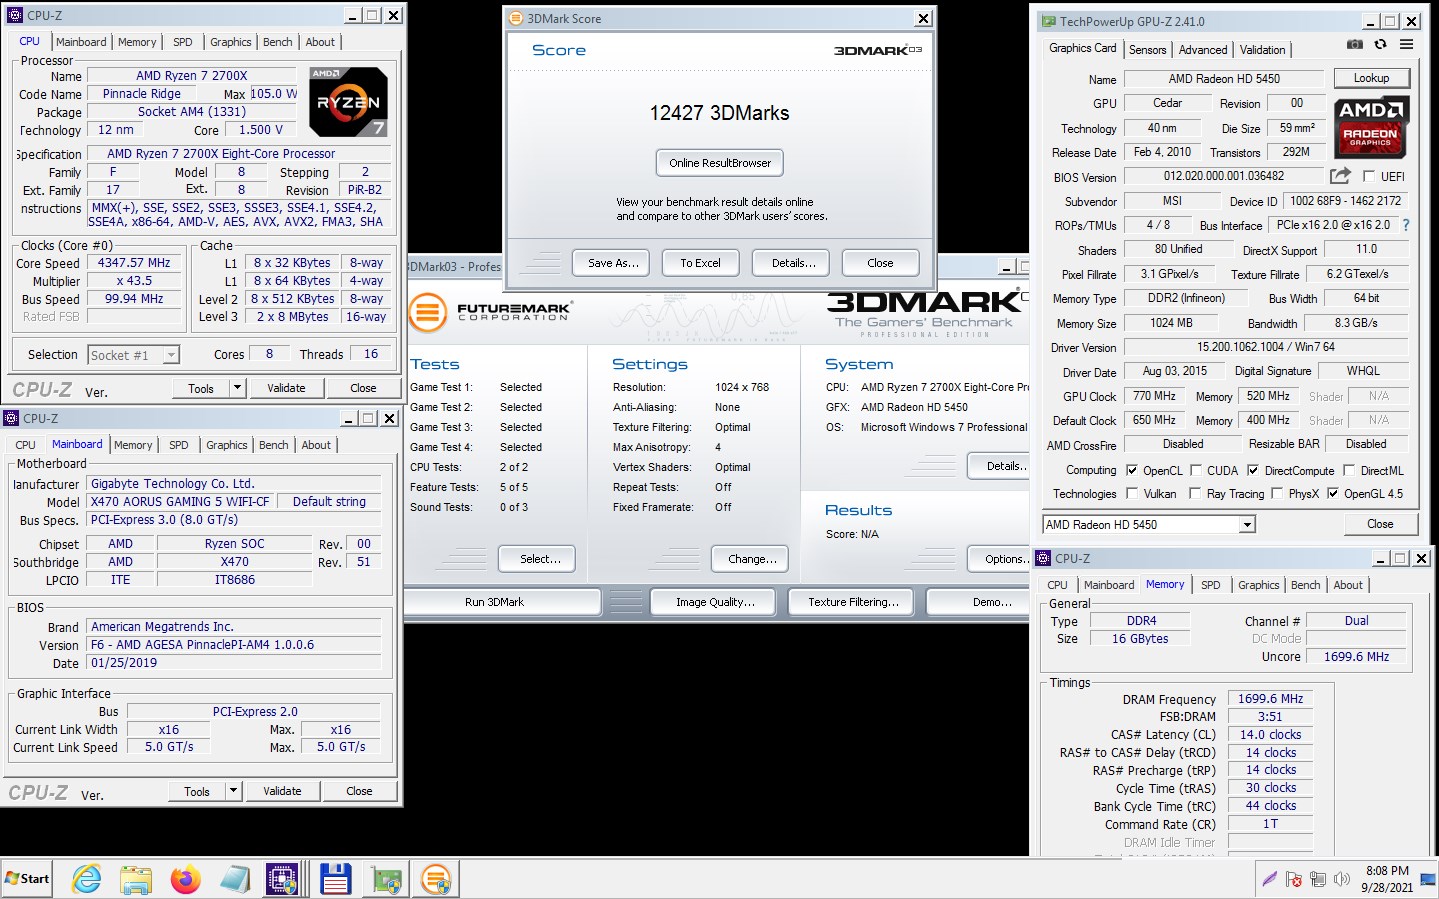1439x899 pixels.
Task: Toggle the CUDA checkbox
Action: 1195,470
